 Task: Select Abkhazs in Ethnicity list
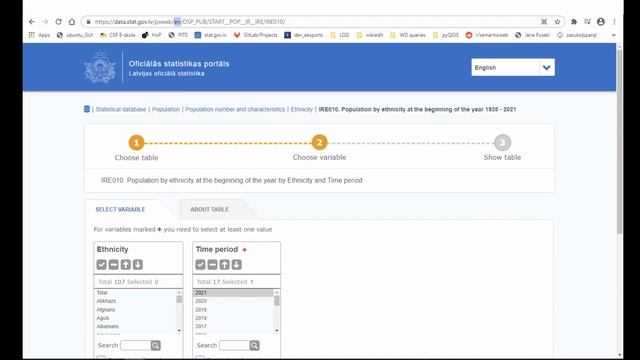pos(135,301)
